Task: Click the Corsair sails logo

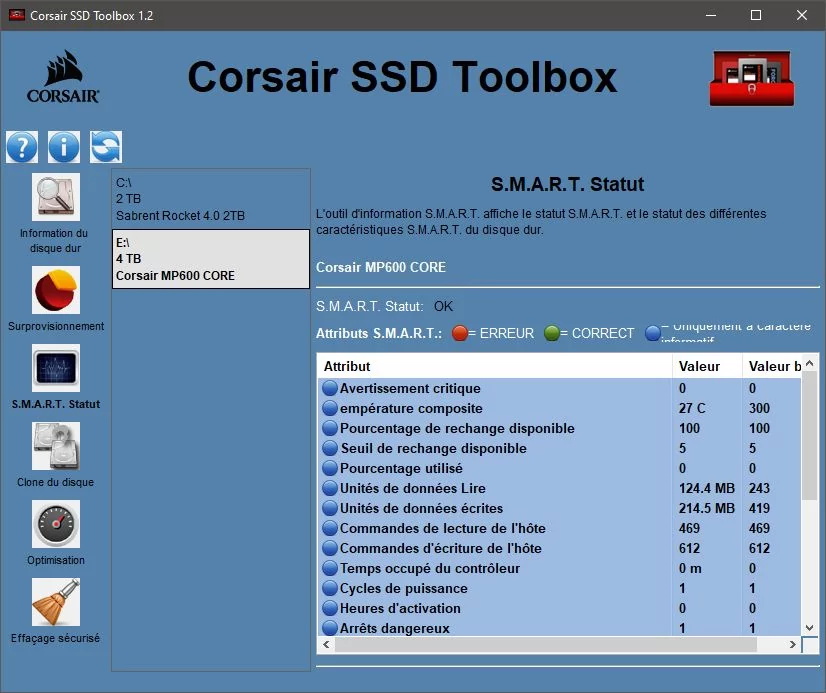Action: 63,77
